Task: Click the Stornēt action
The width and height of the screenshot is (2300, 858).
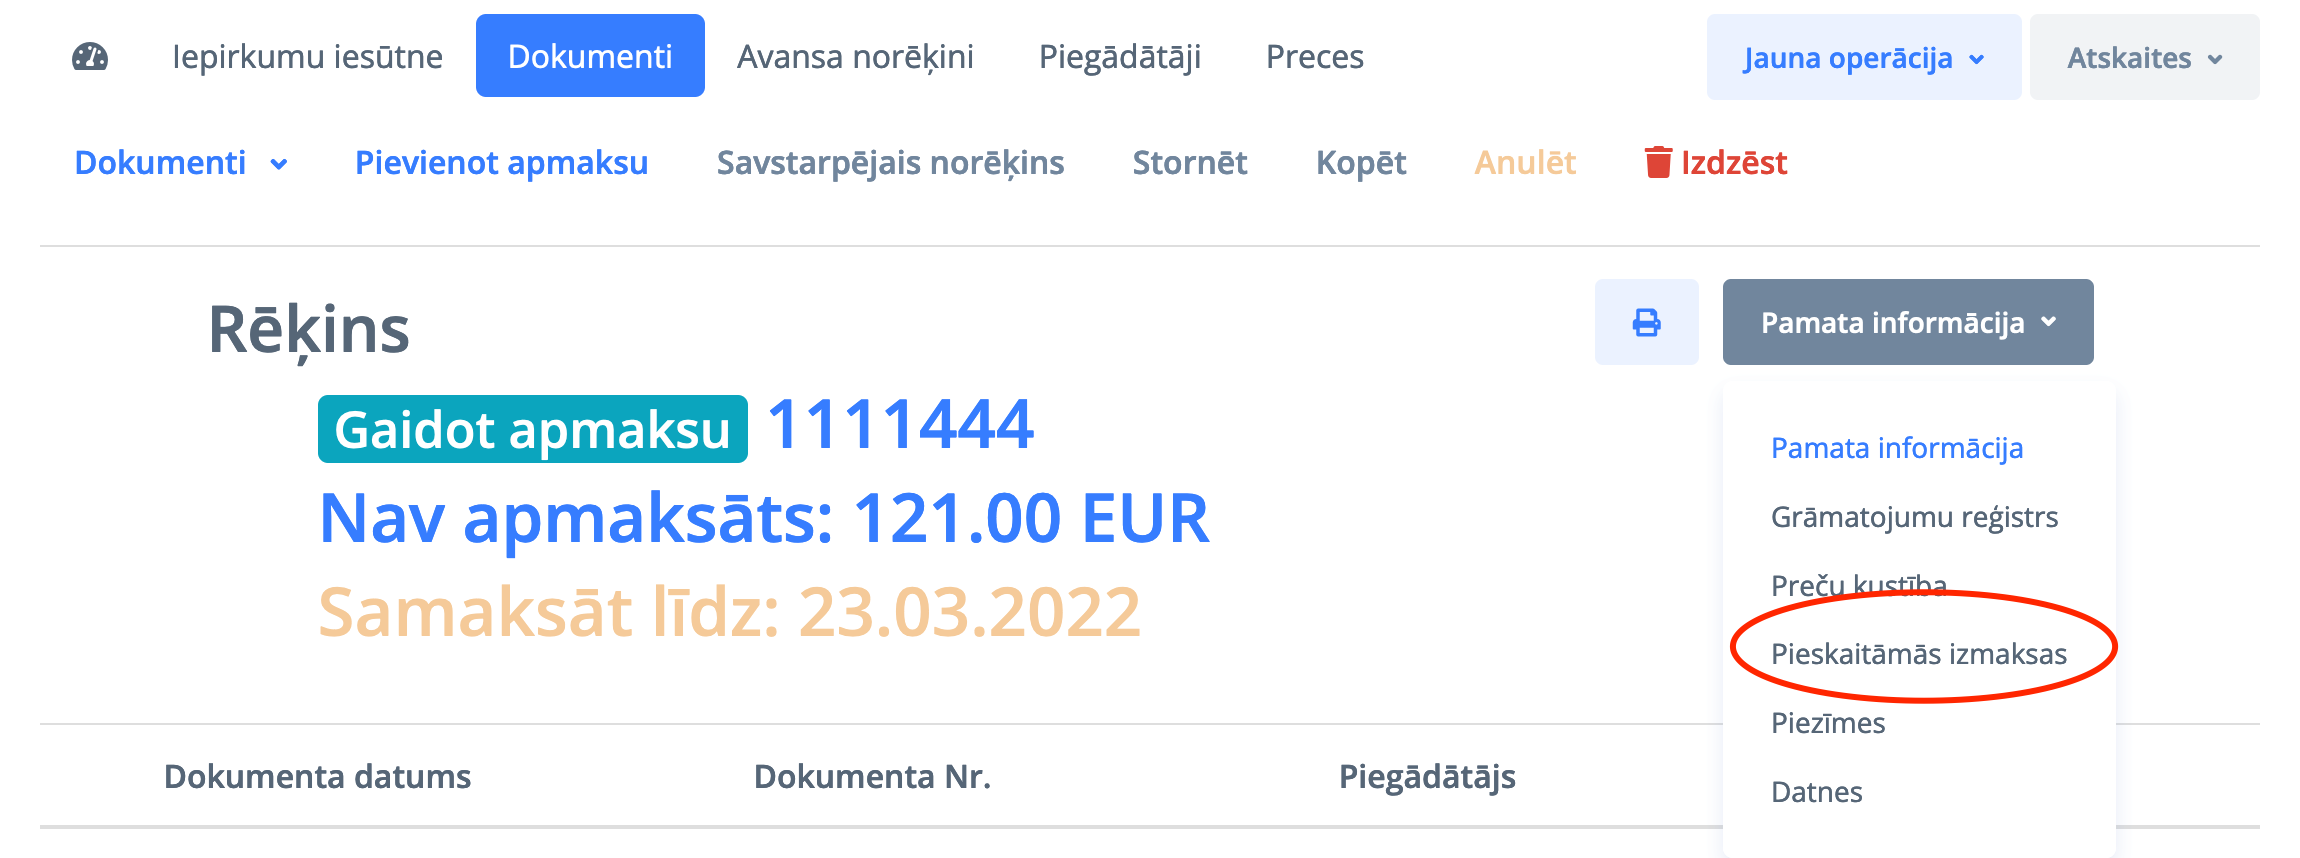Action: pyautogui.click(x=1189, y=163)
